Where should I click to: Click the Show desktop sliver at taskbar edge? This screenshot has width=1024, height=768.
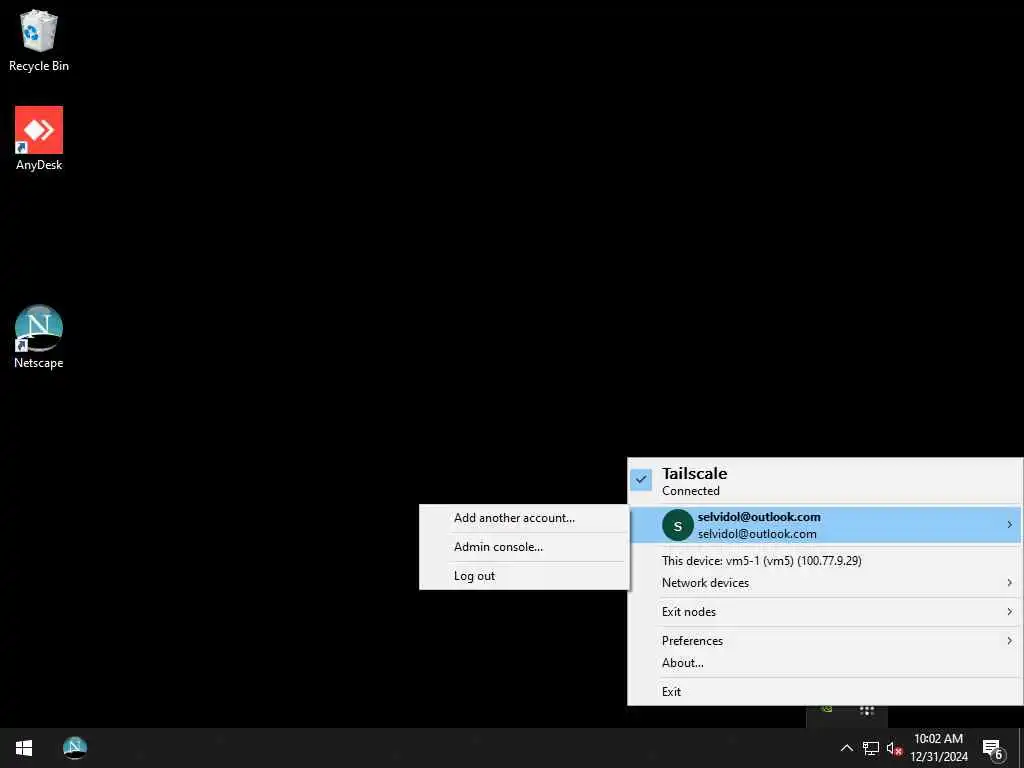coord(1021,748)
